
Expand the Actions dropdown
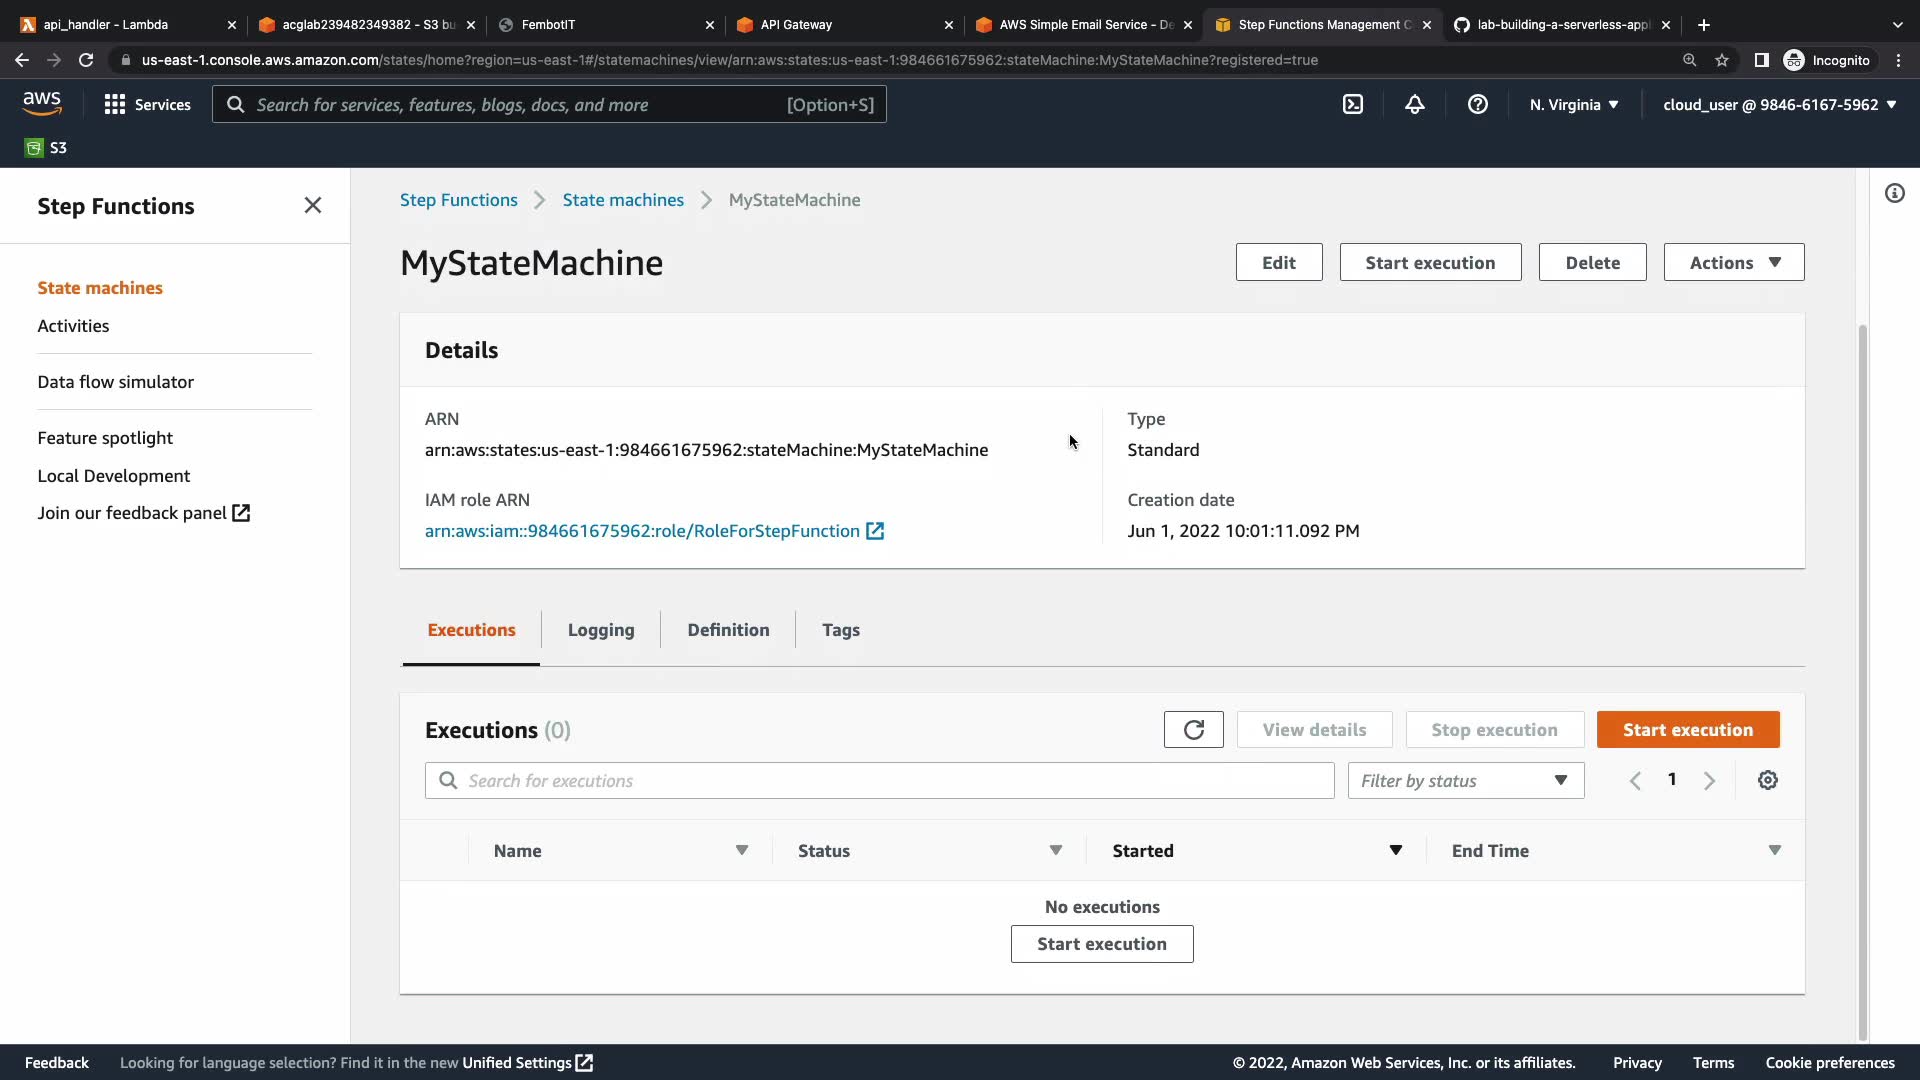tap(1733, 263)
